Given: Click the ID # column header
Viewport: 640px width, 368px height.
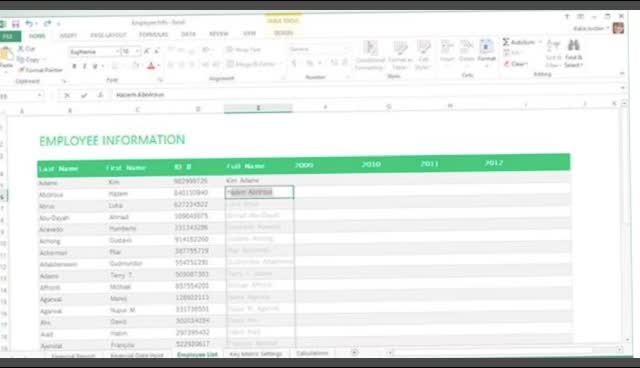Looking at the screenshot, I should (182, 167).
